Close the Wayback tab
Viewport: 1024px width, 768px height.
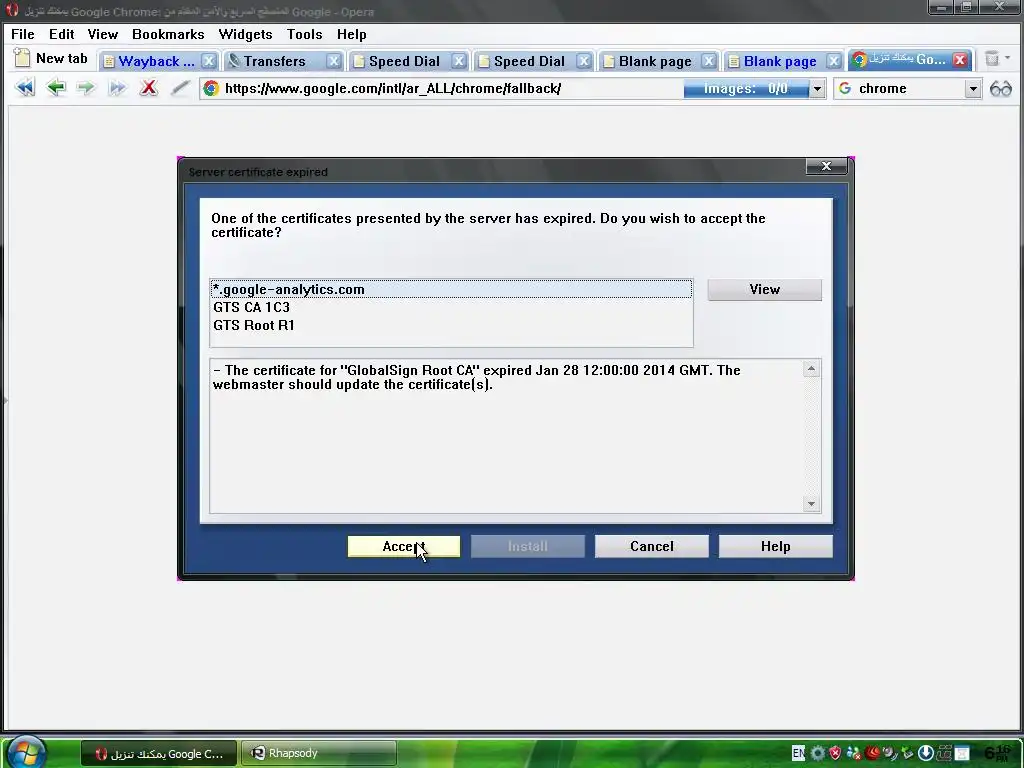[x=208, y=61]
